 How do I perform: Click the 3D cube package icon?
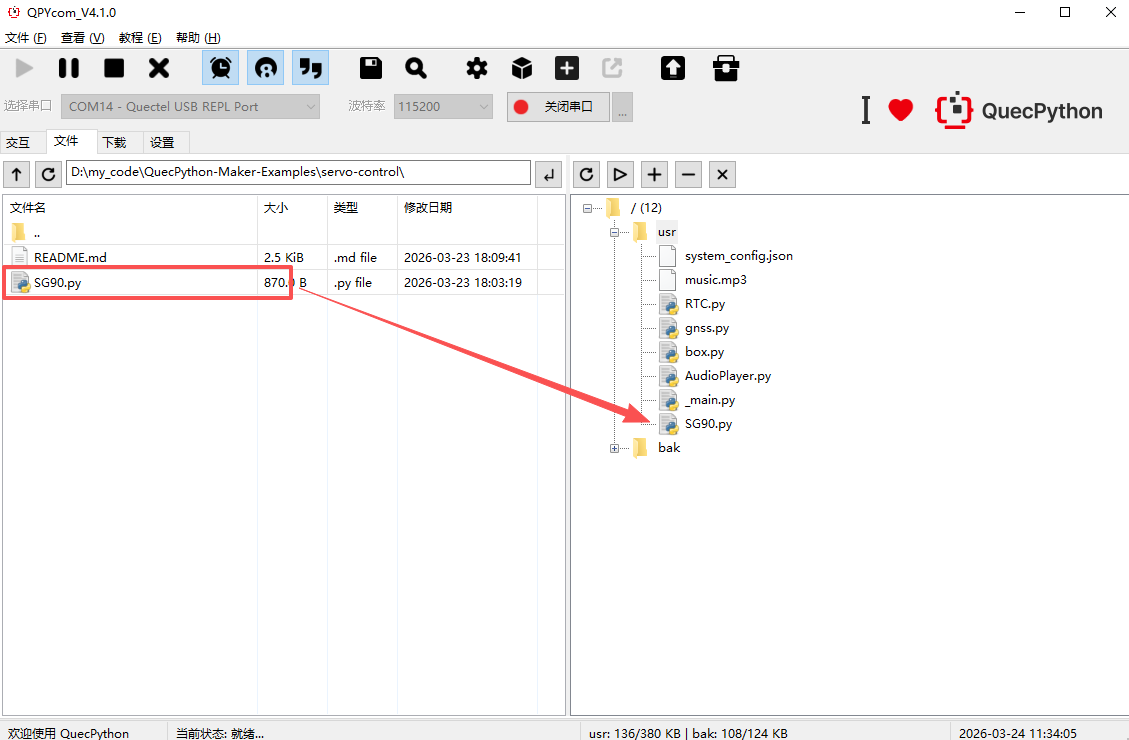tap(522, 68)
